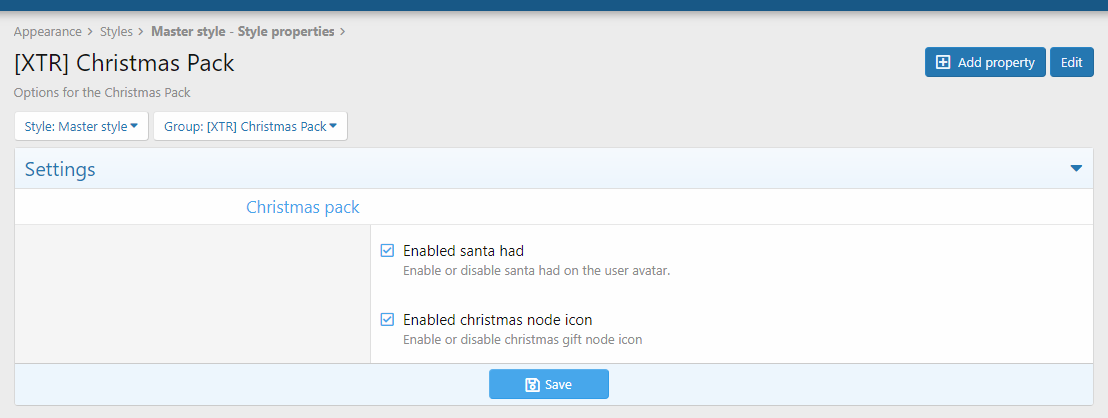
Task: Click the "Enabled christmas node icon" label
Action: click(497, 320)
